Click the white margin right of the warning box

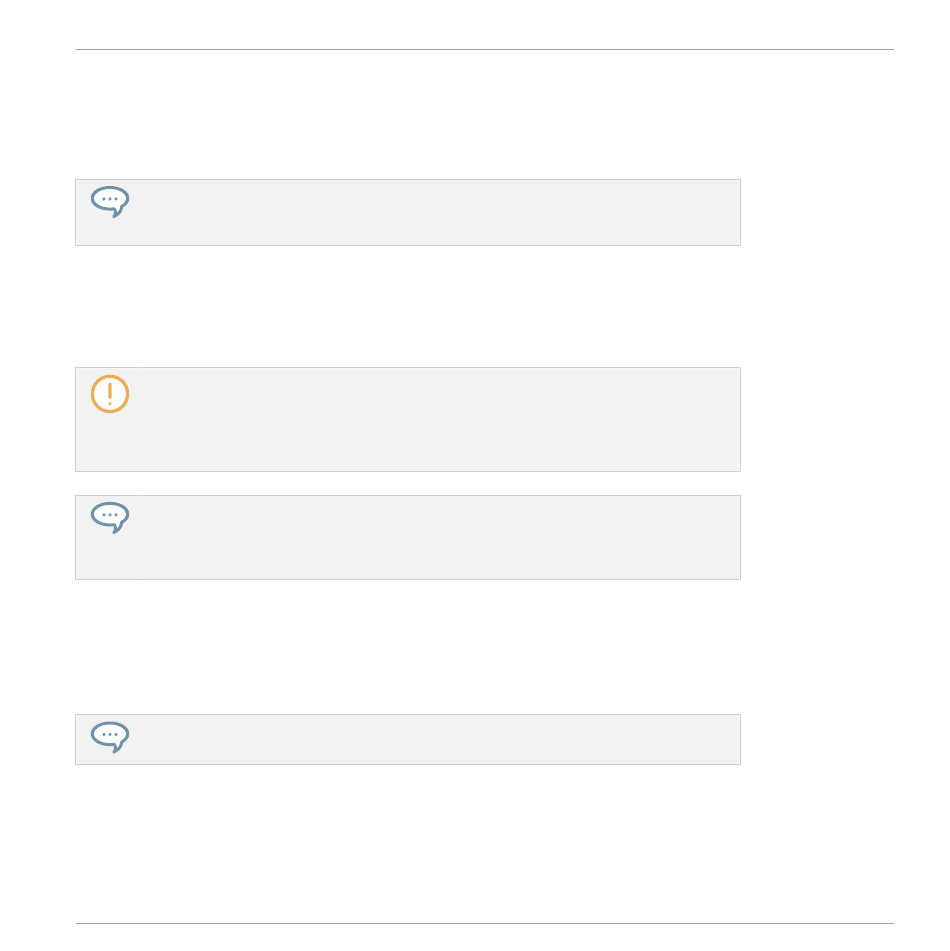pyautogui.click(x=817, y=419)
